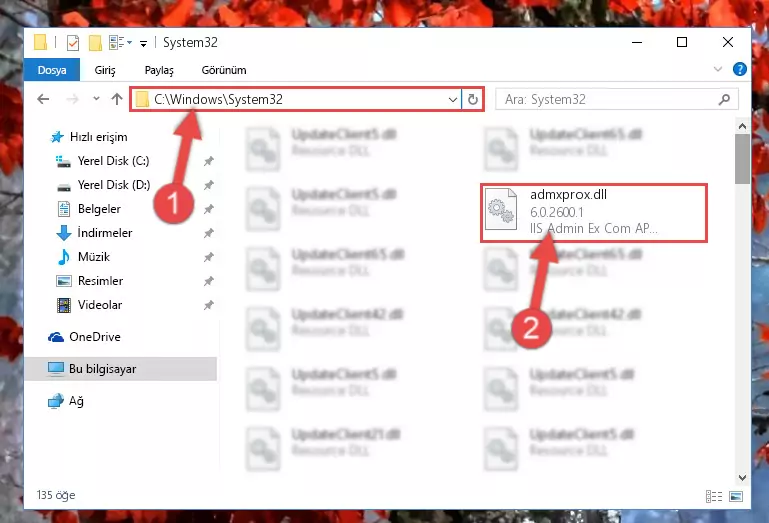769x523 pixels.
Task: Click the back navigation arrow
Action: click(43, 99)
